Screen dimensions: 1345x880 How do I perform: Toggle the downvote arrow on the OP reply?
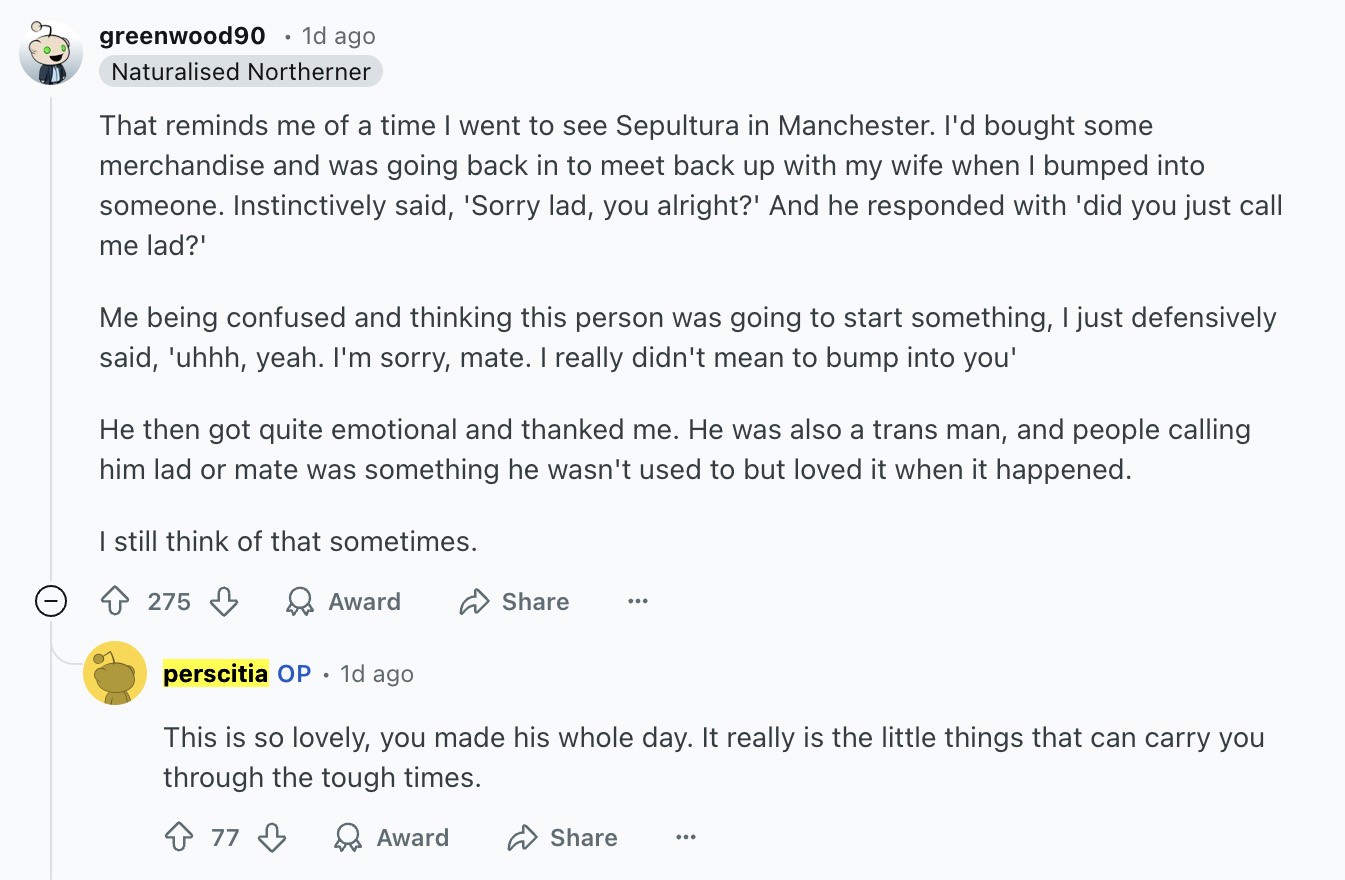[x=272, y=837]
